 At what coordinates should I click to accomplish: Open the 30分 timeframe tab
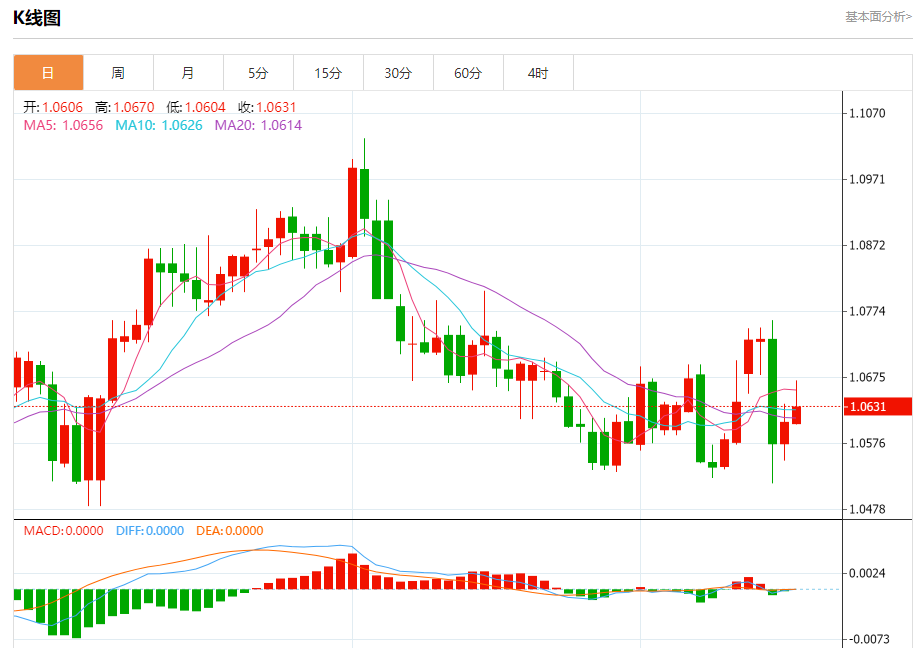398,73
